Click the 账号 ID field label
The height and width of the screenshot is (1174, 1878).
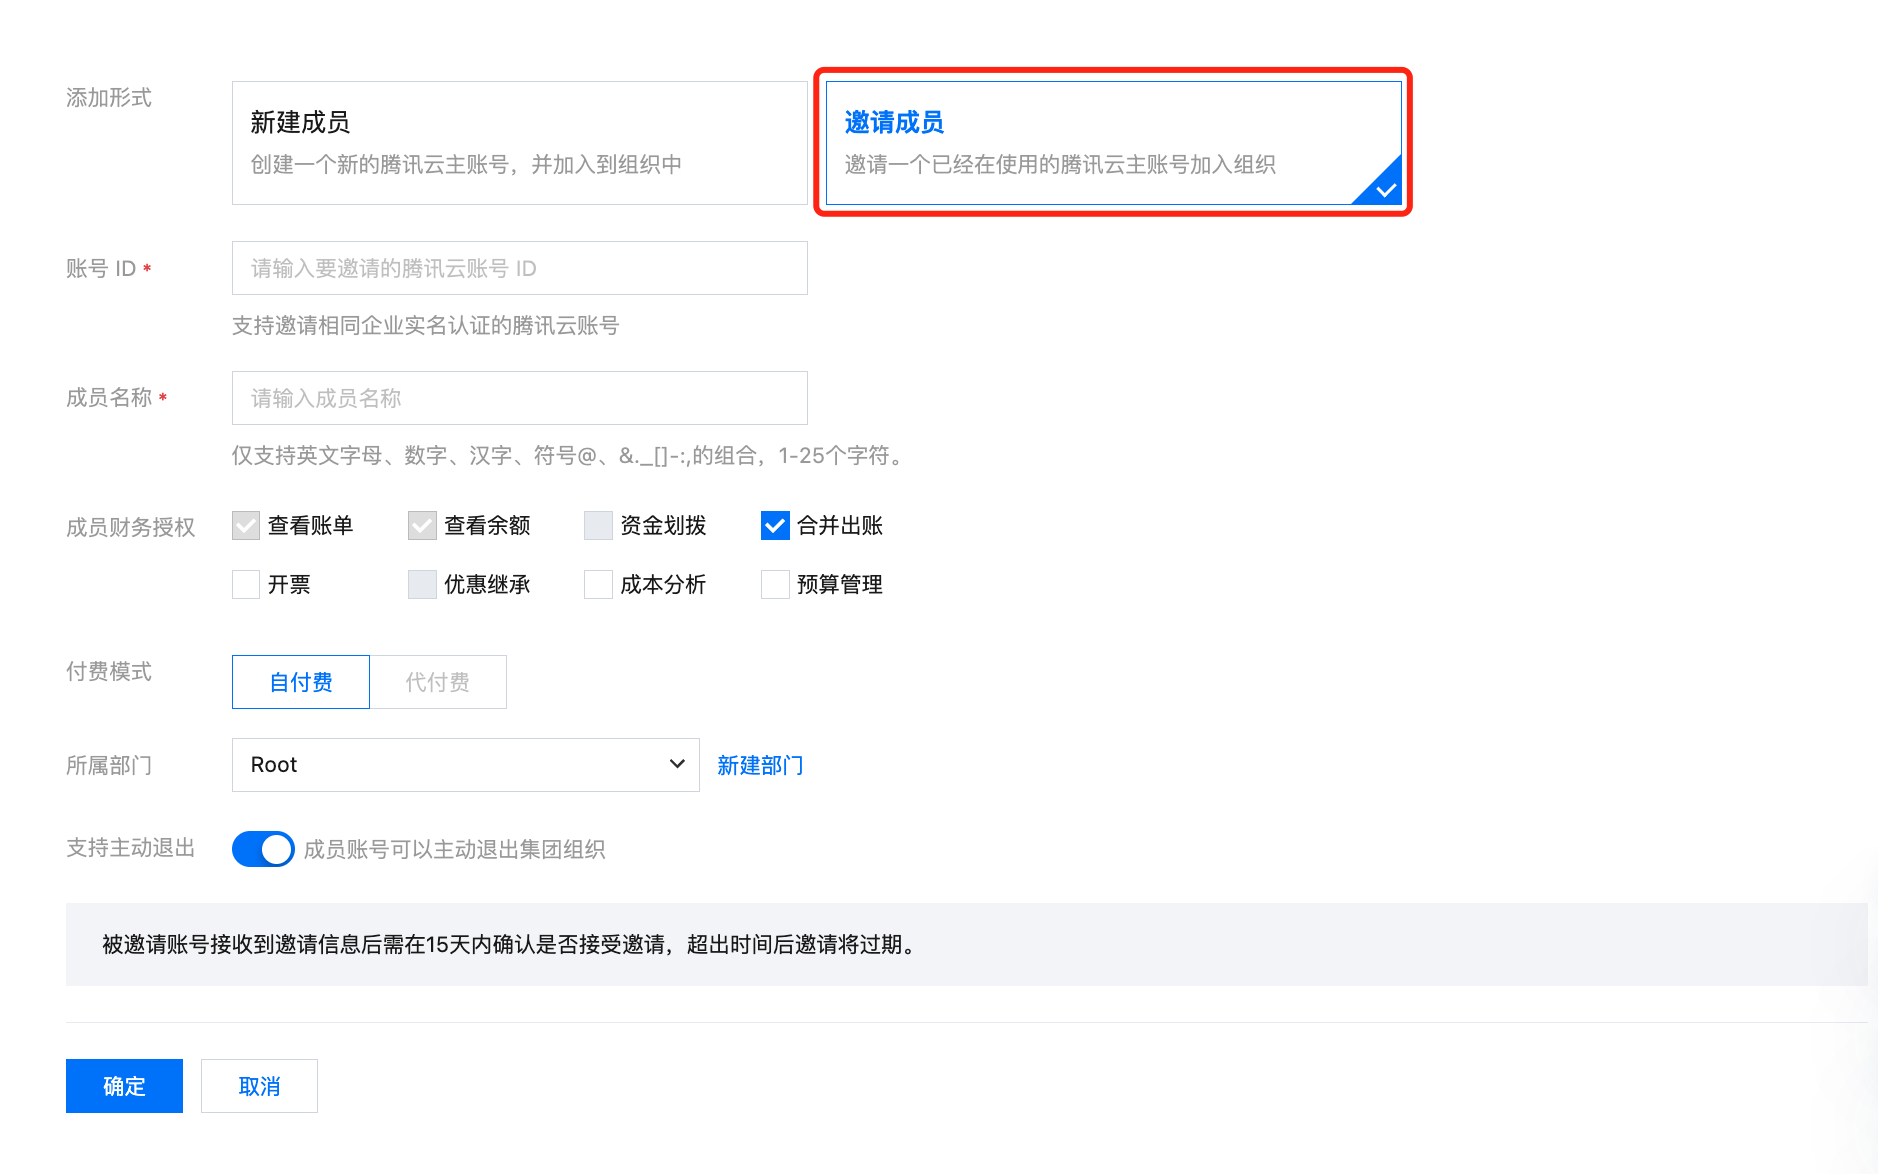(x=101, y=269)
